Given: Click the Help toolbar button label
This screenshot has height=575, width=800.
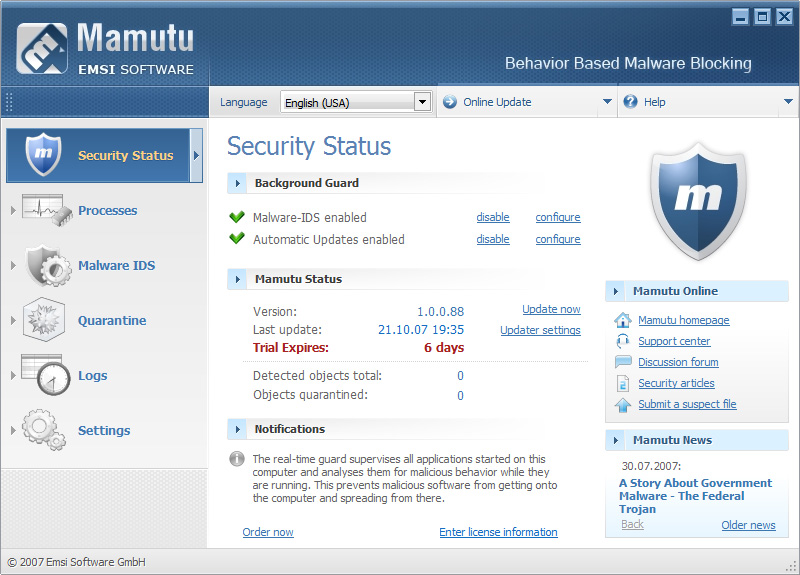Looking at the screenshot, I should [x=654, y=102].
